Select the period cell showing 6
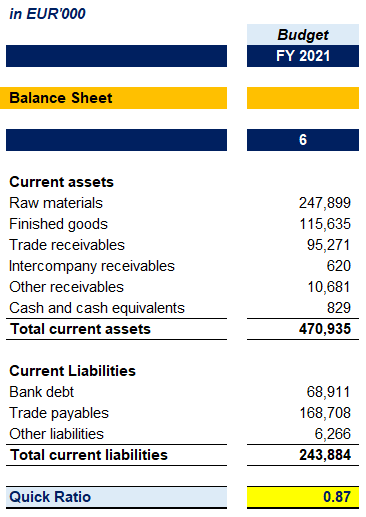This screenshot has height=517, width=366. (303, 140)
